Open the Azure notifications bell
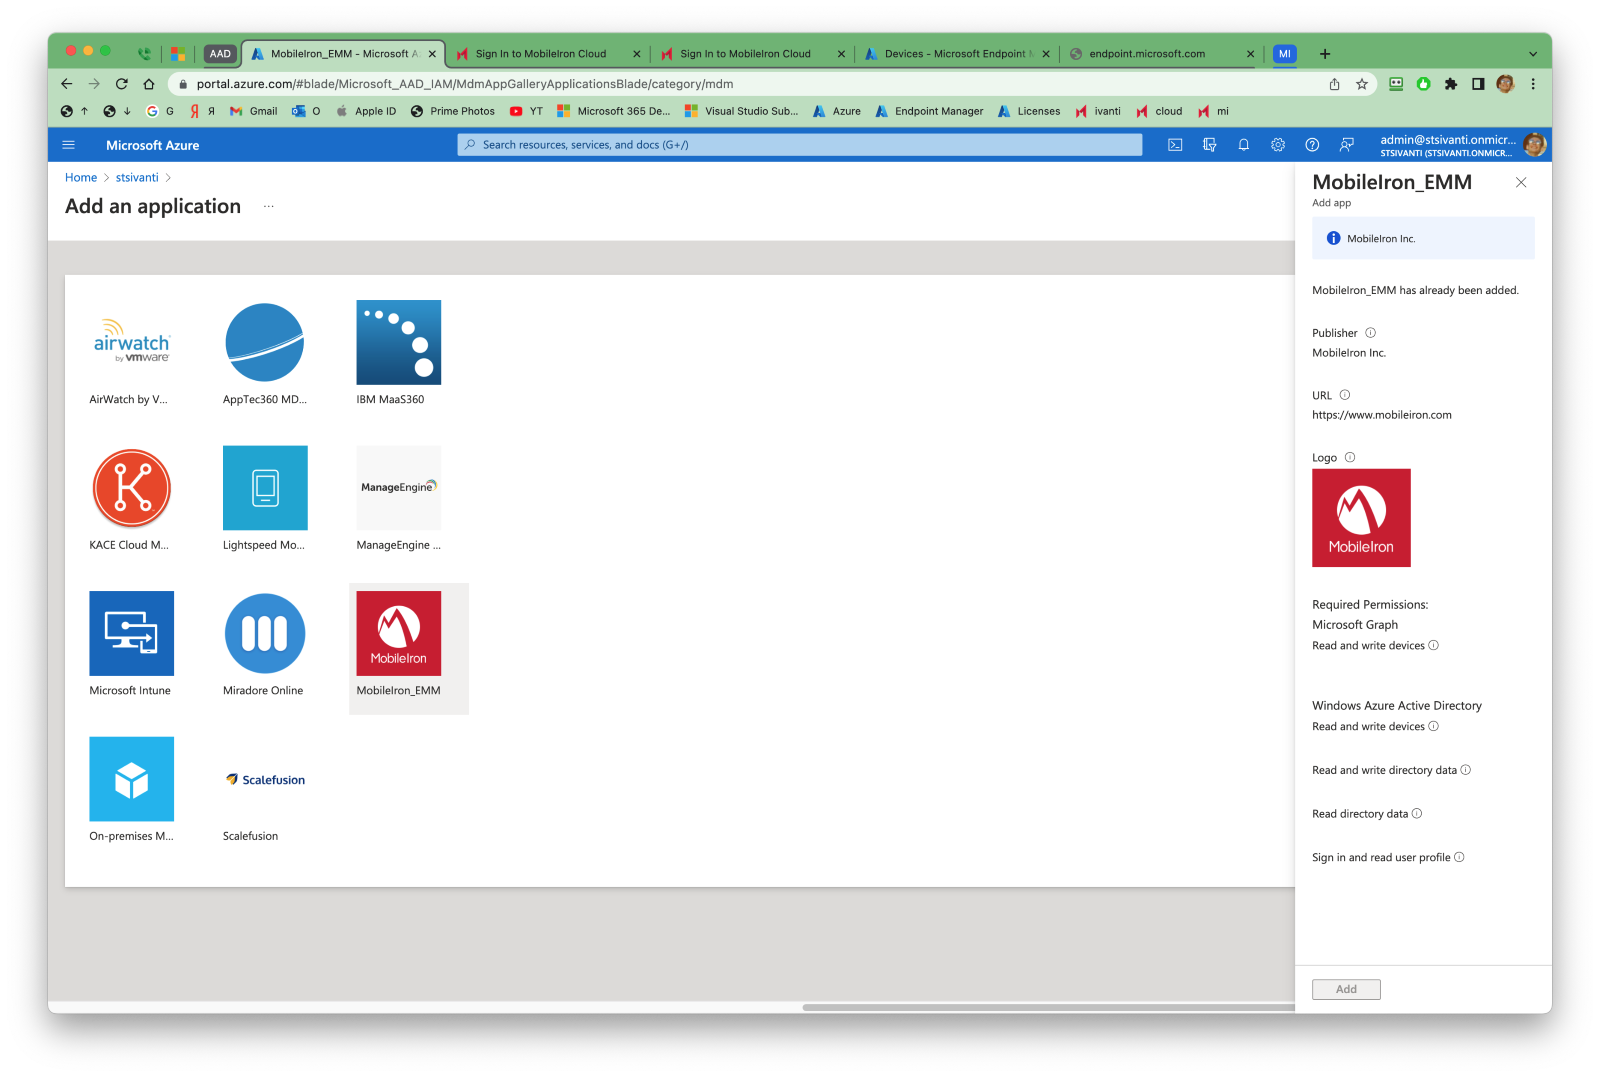This screenshot has width=1600, height=1077. coord(1243,144)
